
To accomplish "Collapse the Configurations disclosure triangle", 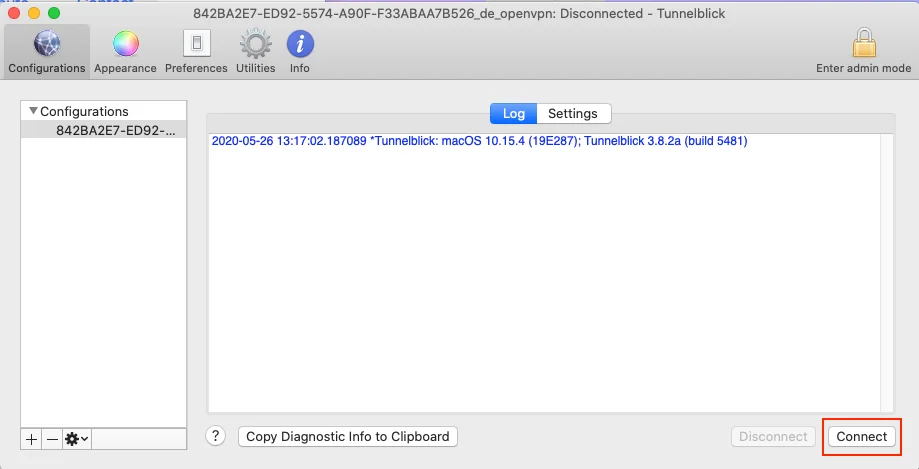I will (x=33, y=112).
